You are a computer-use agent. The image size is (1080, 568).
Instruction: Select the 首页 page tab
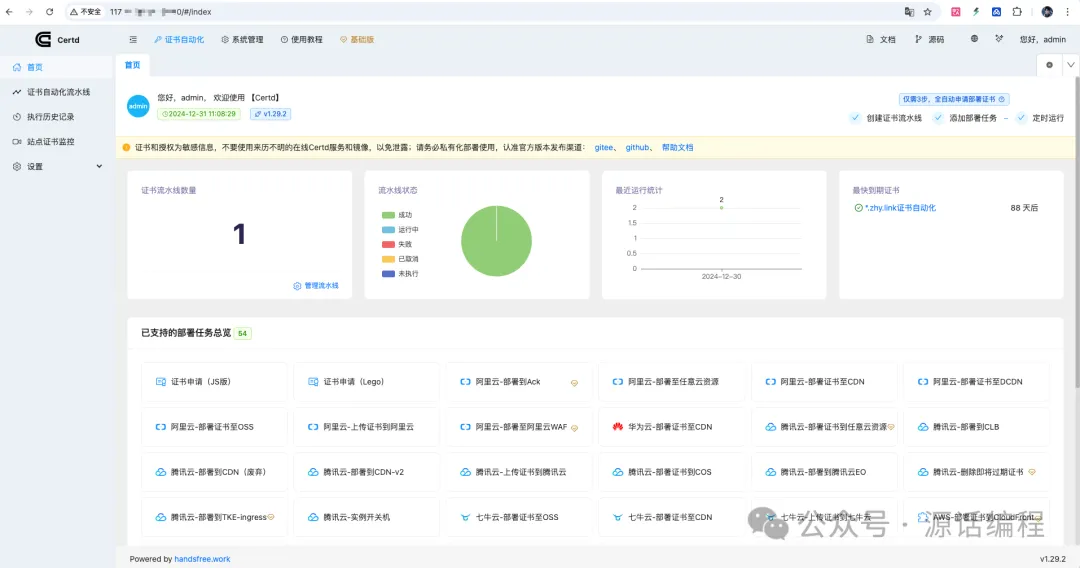[x=132, y=65]
